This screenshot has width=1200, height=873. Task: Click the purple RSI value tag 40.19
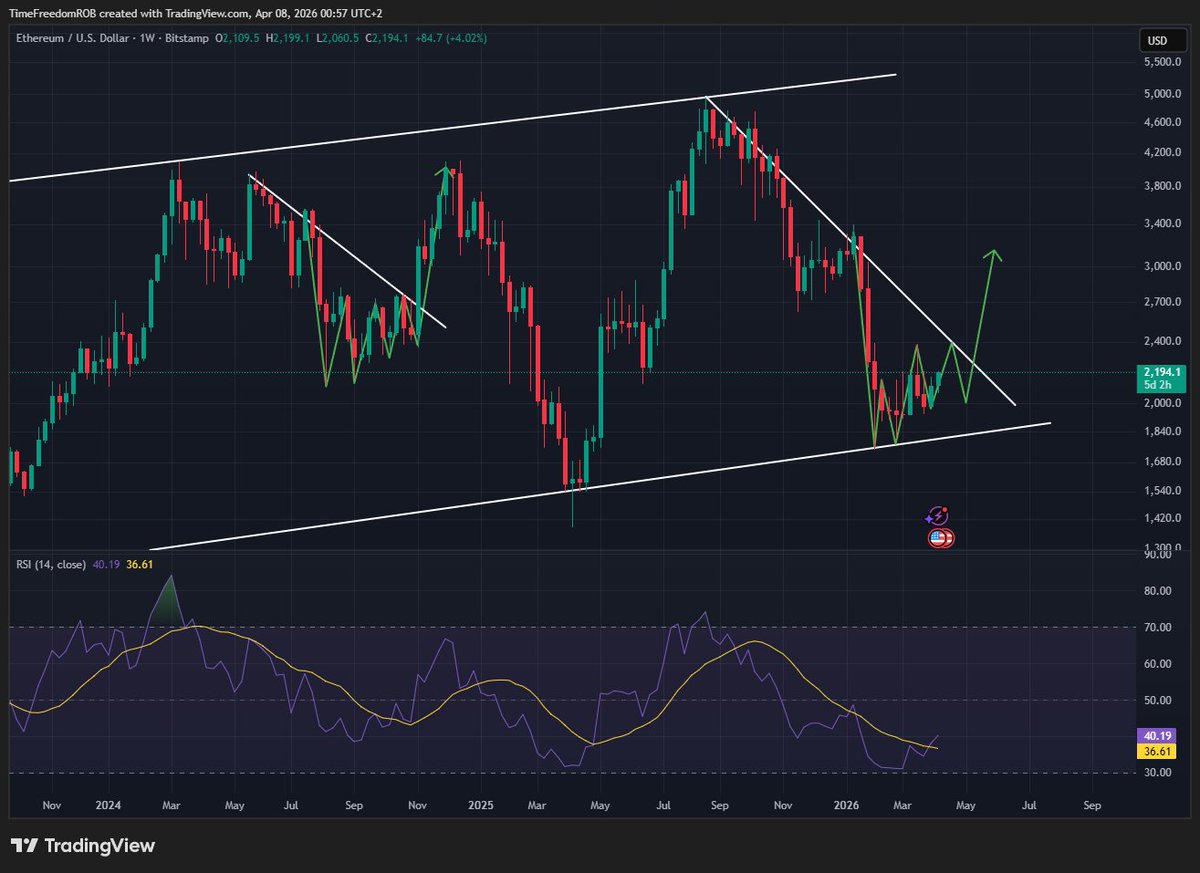pyautogui.click(x=1158, y=735)
